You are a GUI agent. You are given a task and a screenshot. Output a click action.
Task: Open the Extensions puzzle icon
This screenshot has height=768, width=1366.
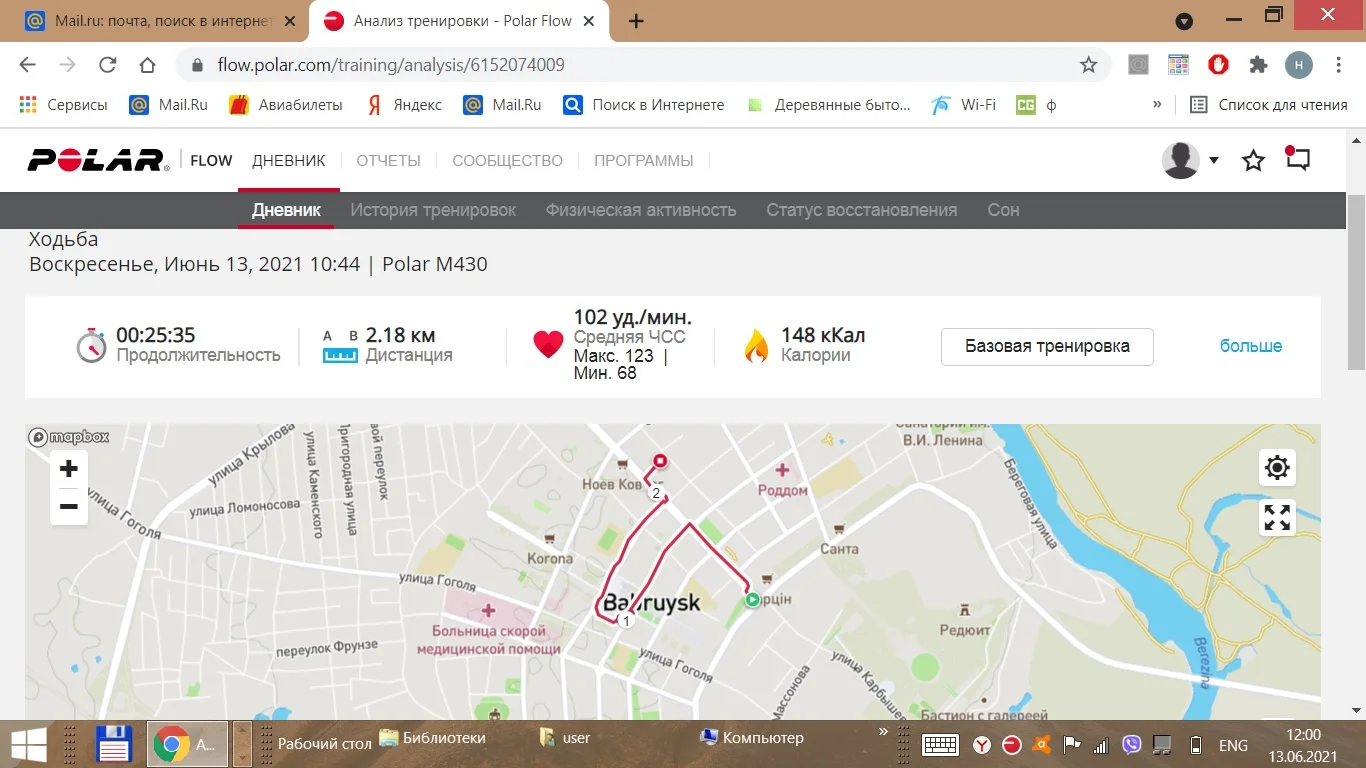pos(1258,65)
